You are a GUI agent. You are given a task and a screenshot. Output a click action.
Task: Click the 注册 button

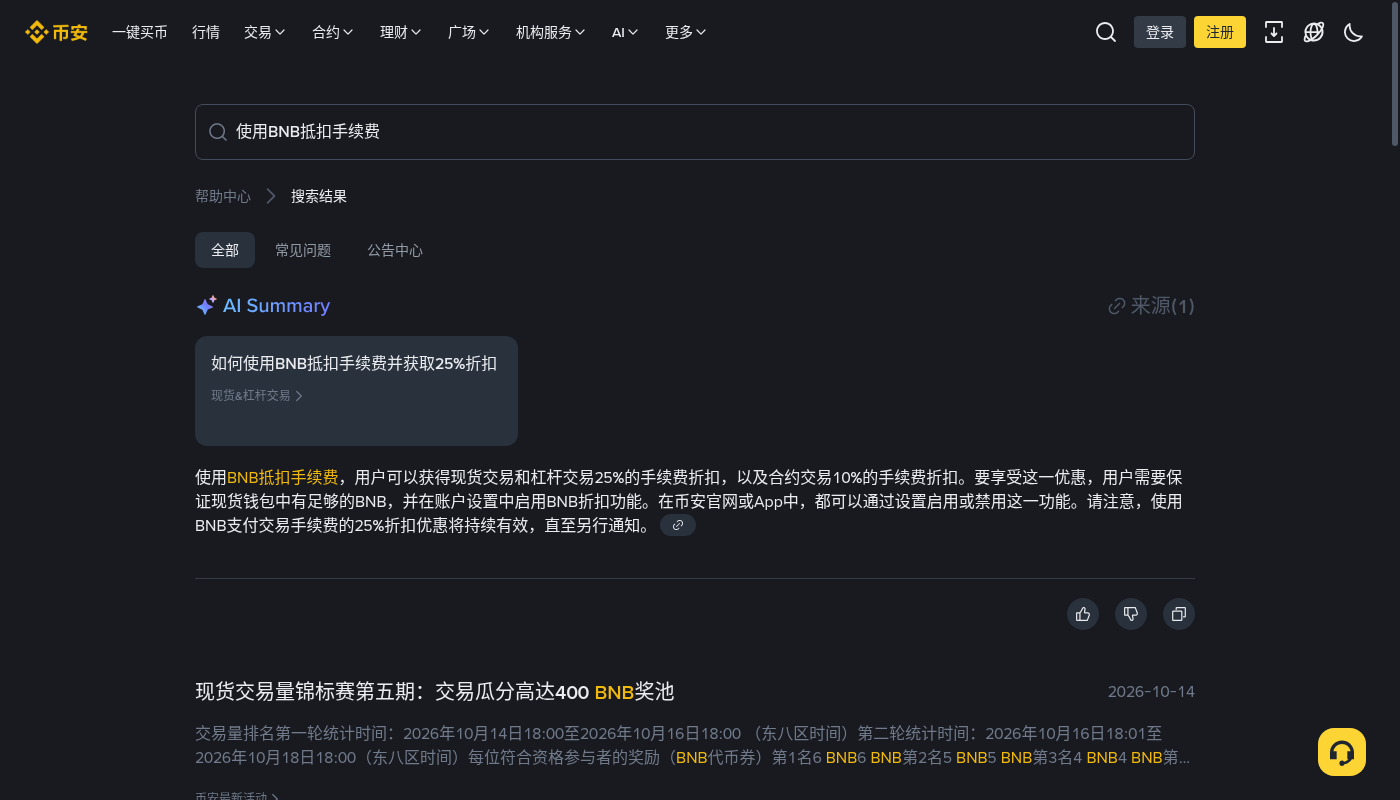point(1220,32)
